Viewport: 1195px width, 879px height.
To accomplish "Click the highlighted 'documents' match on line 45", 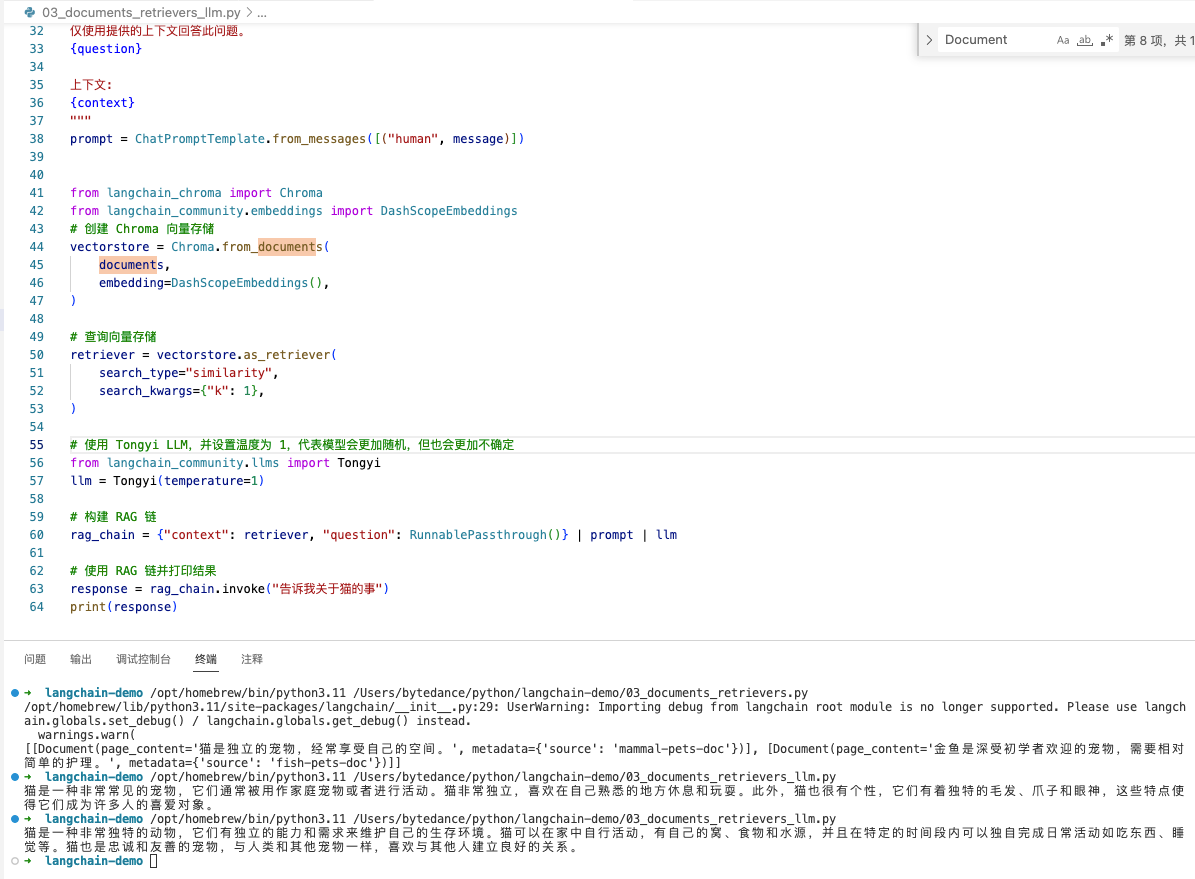I will pos(127,265).
